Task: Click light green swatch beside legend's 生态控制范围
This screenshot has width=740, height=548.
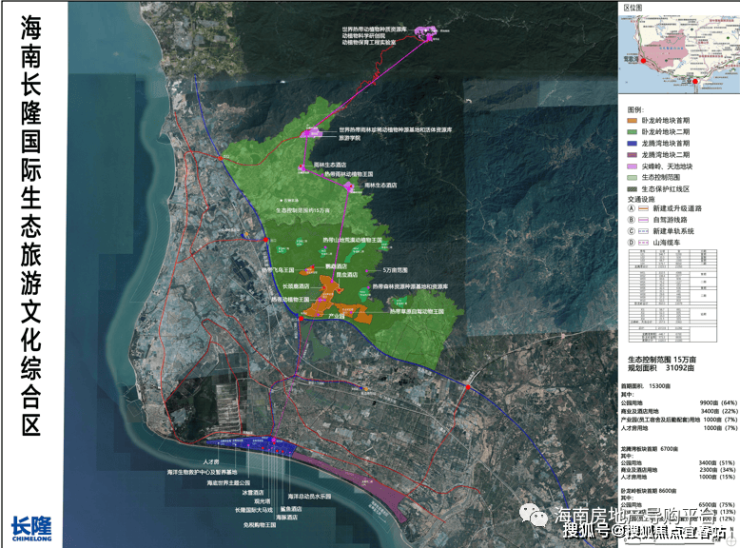Action: [x=632, y=177]
